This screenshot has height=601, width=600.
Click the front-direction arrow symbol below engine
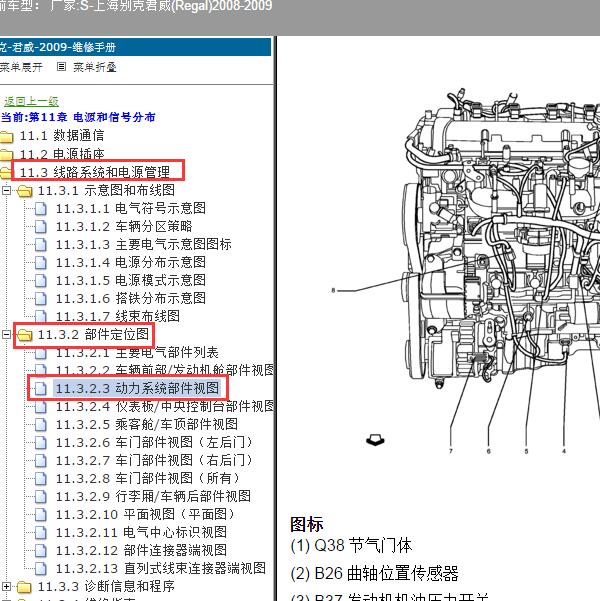click(375, 440)
